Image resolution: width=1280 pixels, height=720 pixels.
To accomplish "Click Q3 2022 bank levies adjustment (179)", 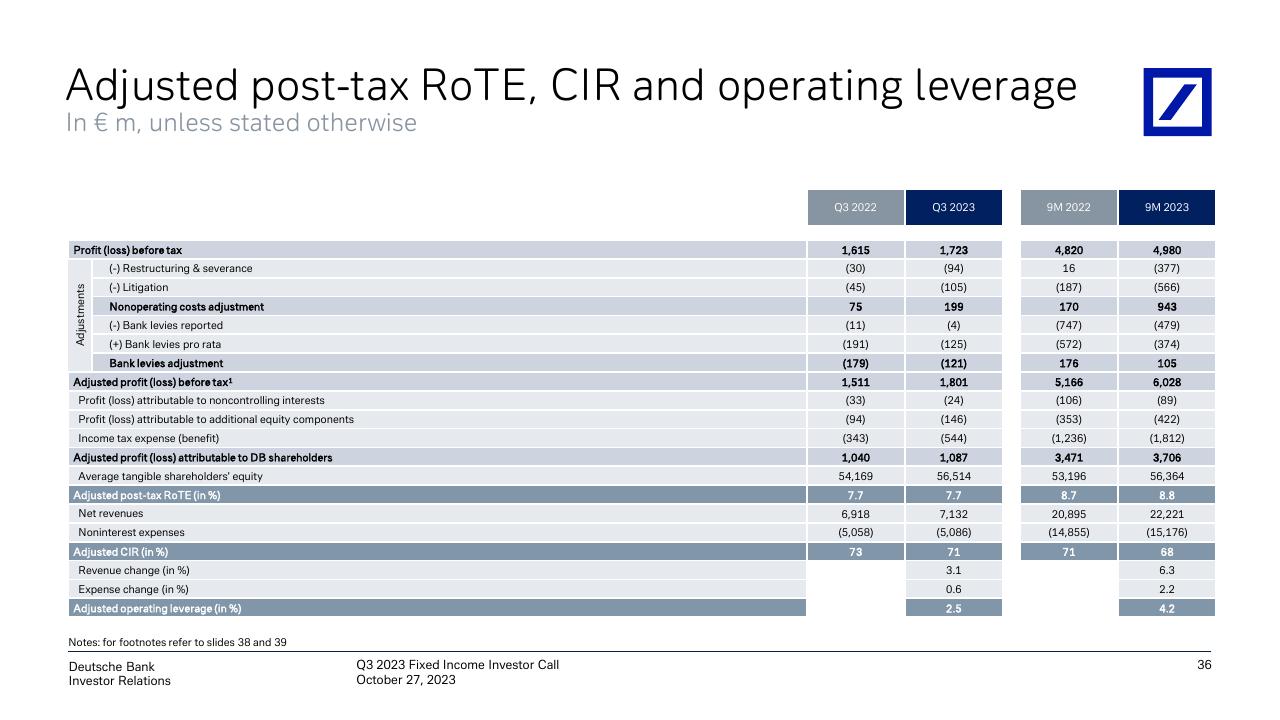I will click(x=855, y=363).
